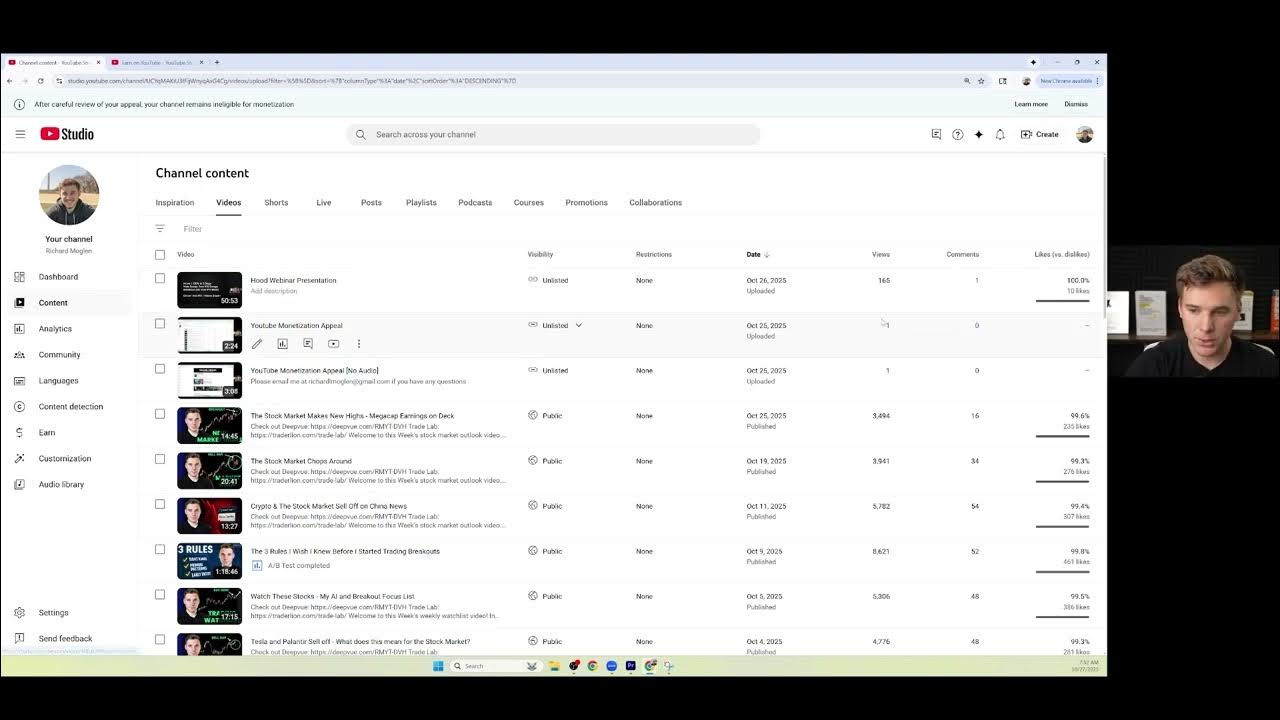The width and height of the screenshot is (1280, 720).
Task: Open the Promotions tab
Action: click(x=586, y=203)
